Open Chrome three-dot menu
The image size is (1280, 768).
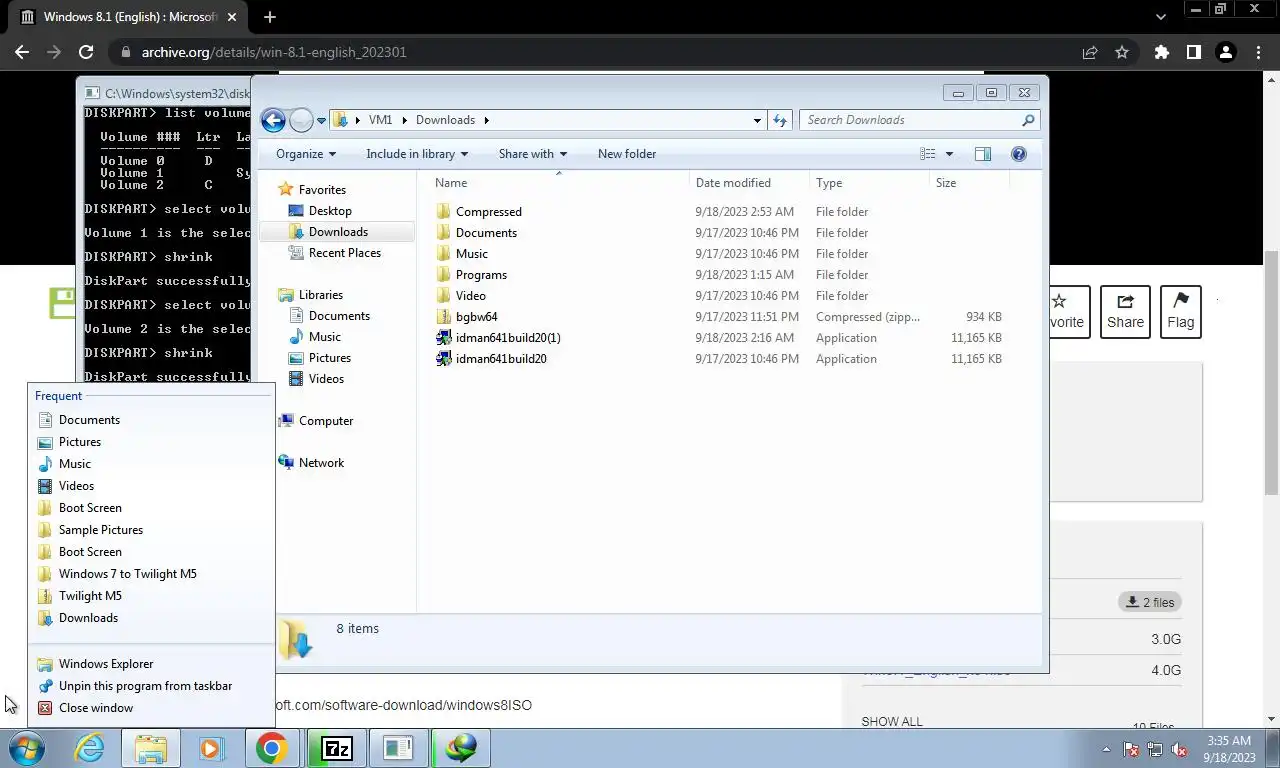1258,52
